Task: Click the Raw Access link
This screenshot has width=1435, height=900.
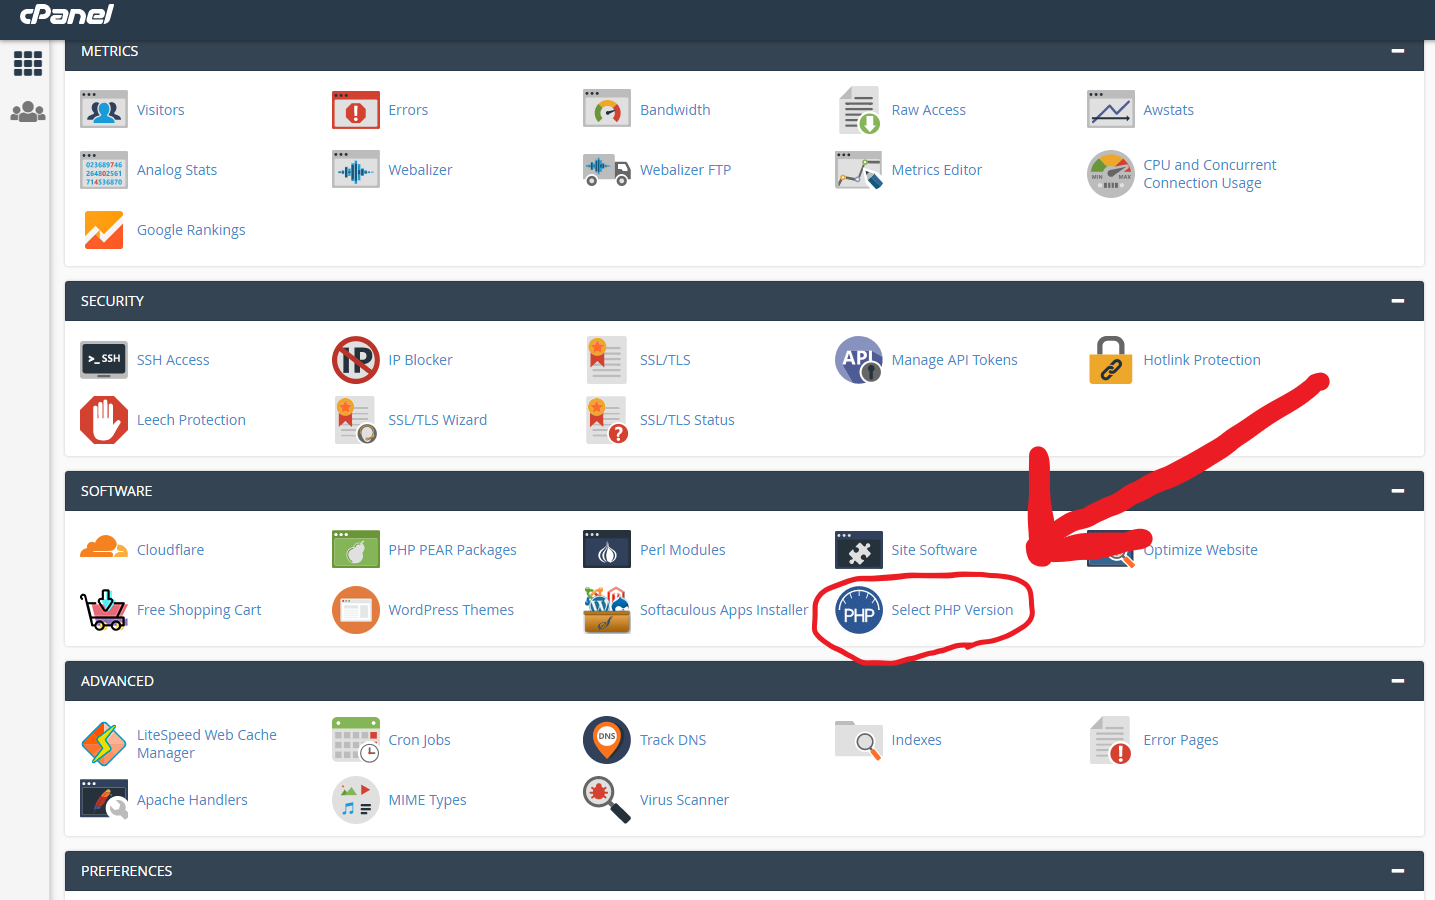Action: point(928,110)
